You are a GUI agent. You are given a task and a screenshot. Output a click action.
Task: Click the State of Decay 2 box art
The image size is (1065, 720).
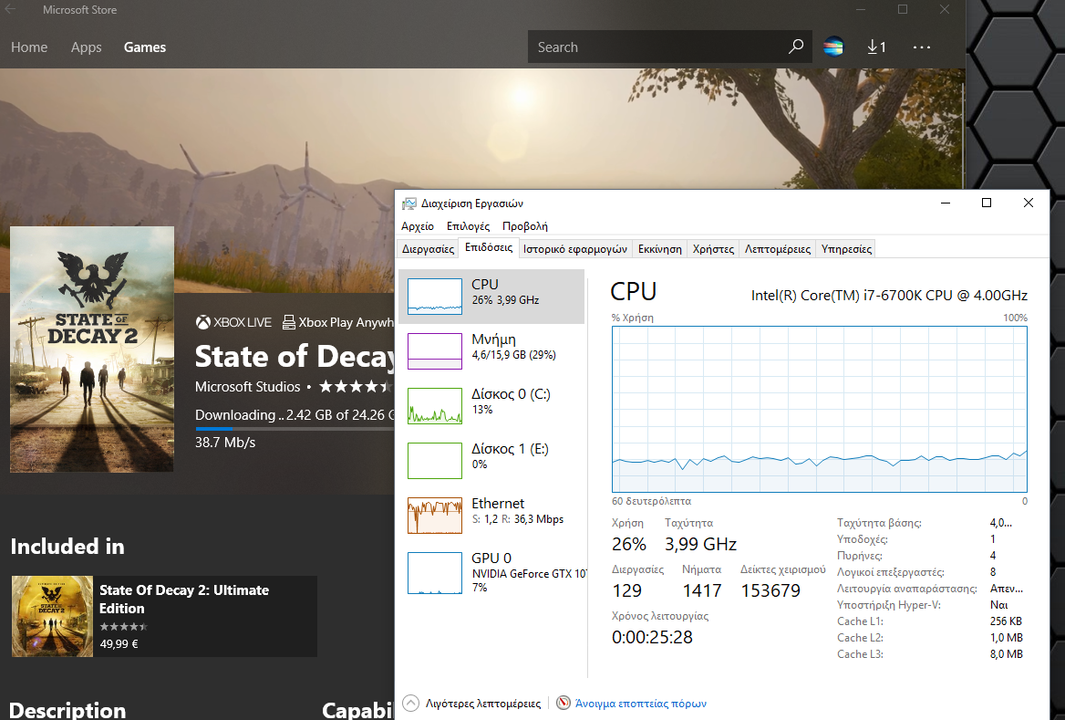tap(92, 349)
